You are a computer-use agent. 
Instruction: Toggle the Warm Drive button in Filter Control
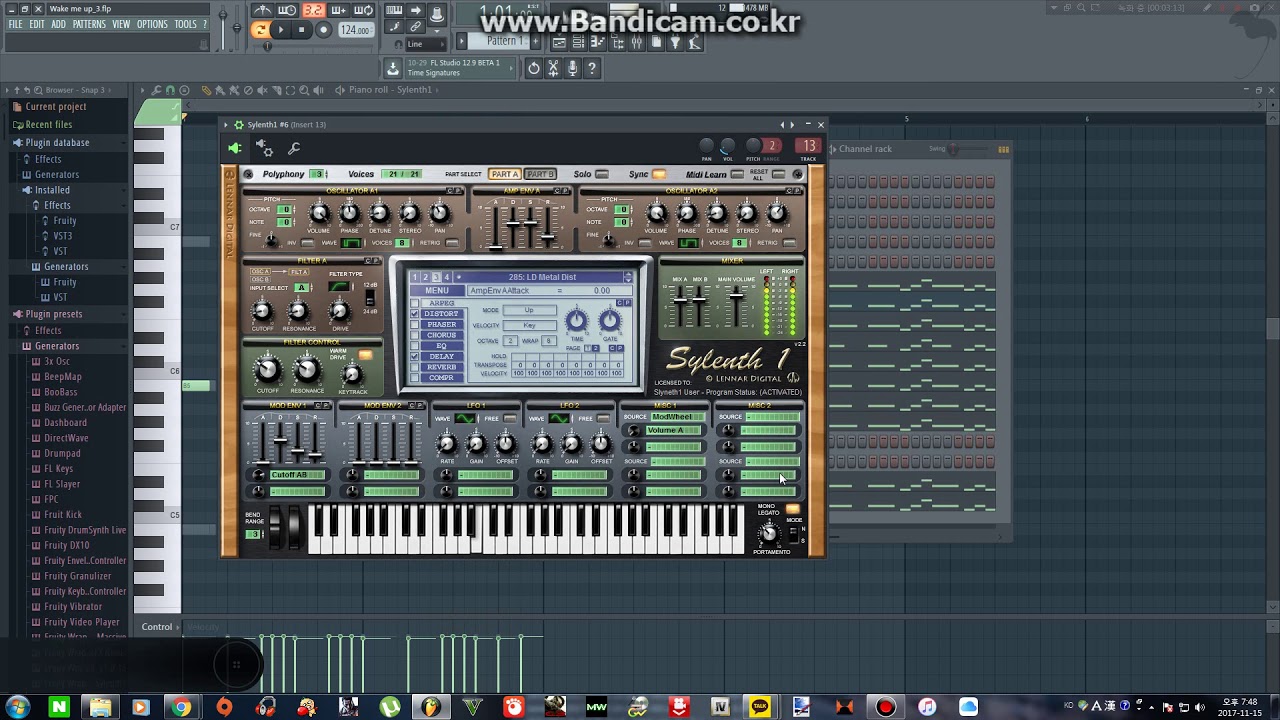[366, 356]
